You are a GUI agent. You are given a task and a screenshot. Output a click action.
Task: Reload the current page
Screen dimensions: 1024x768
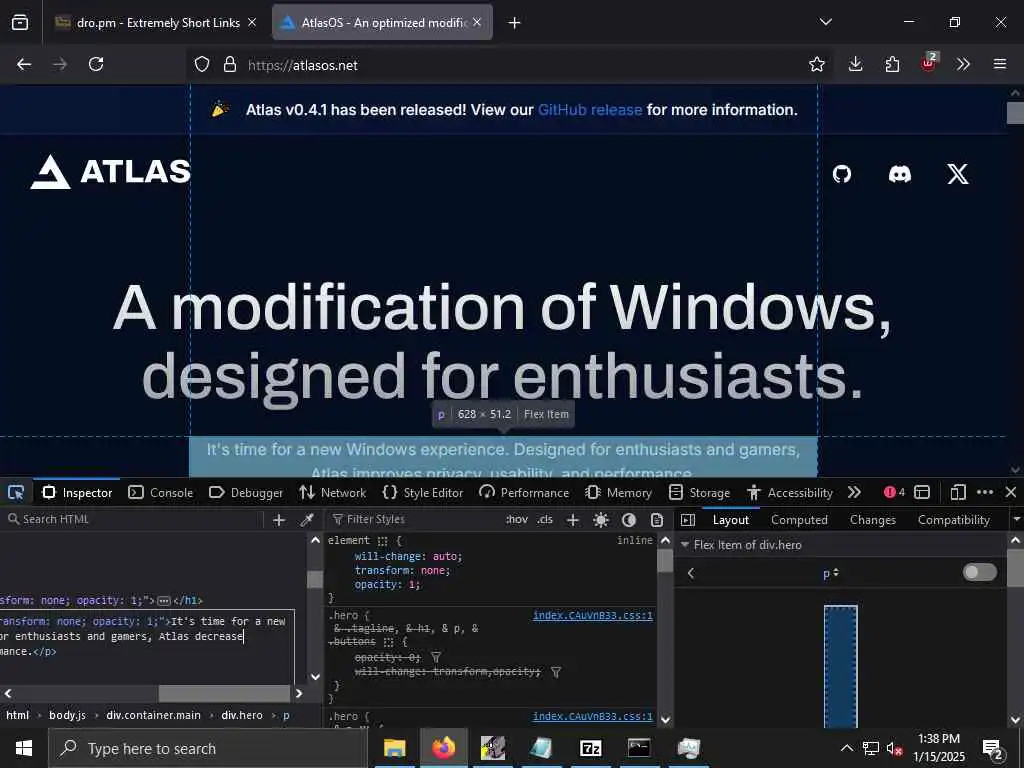point(96,64)
